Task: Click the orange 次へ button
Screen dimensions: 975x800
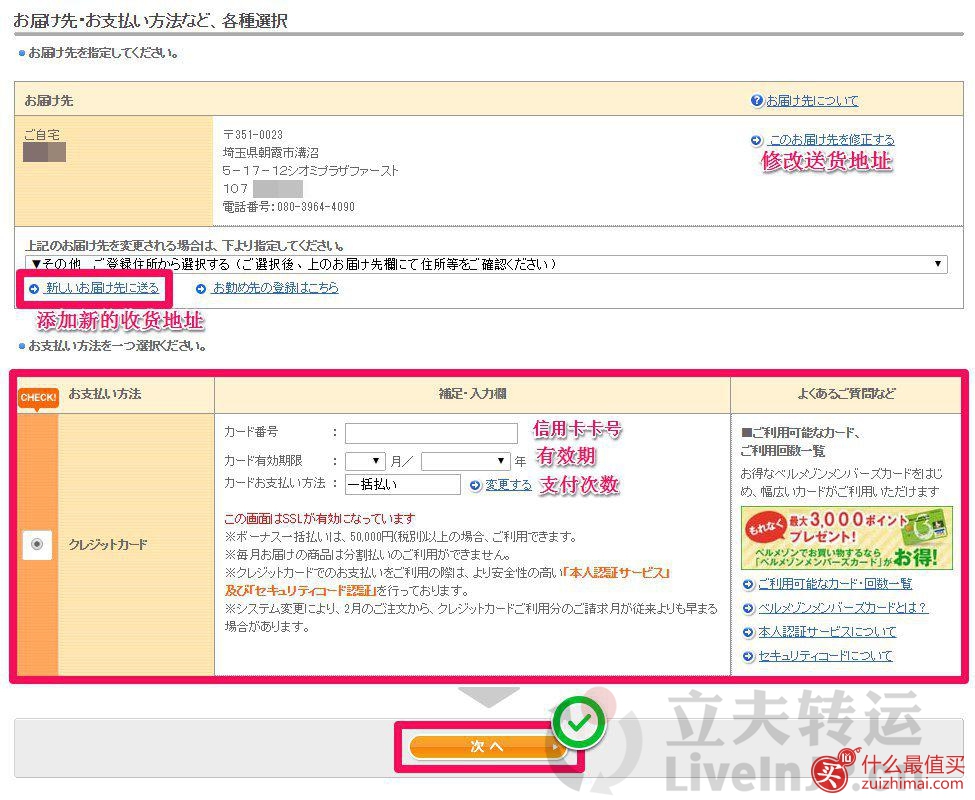Action: tap(488, 747)
